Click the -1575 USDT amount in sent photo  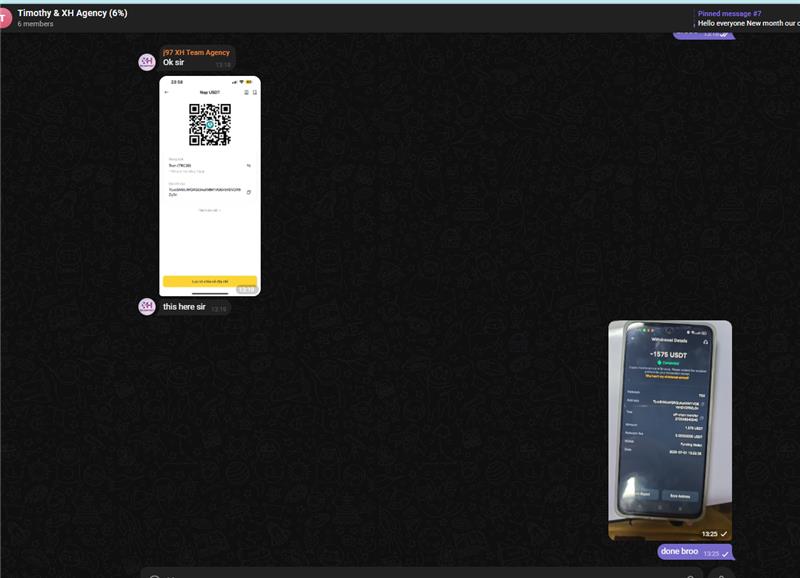(668, 354)
